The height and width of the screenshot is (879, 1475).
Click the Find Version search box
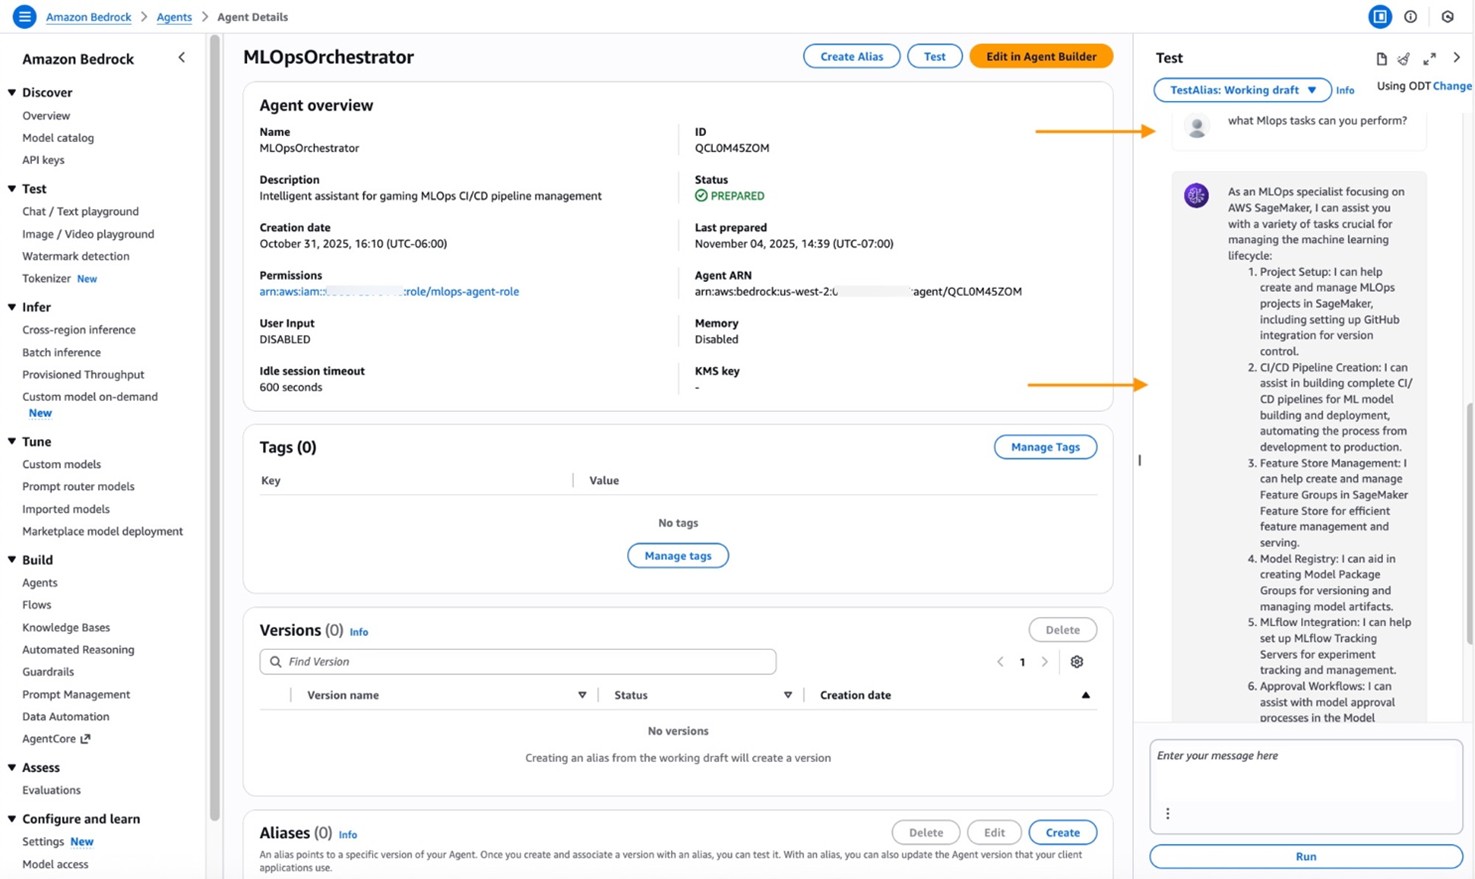pyautogui.click(x=517, y=661)
